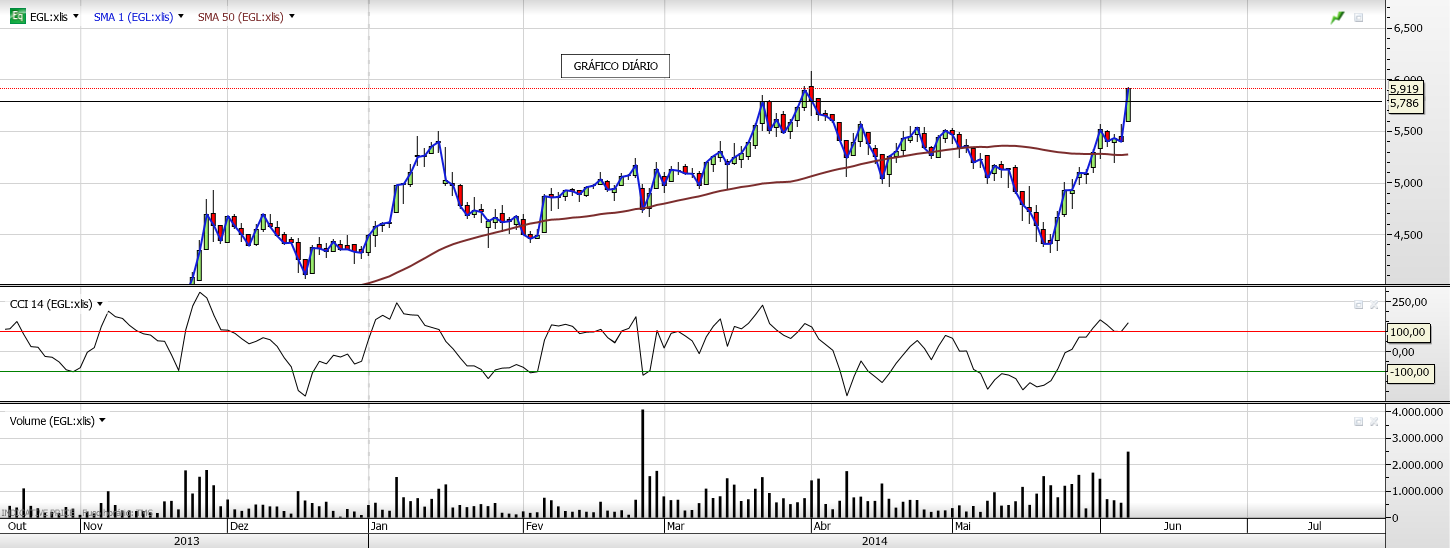Close the CCI 14 indicator panel
The width and height of the screenshot is (1450, 548).
1373,304
